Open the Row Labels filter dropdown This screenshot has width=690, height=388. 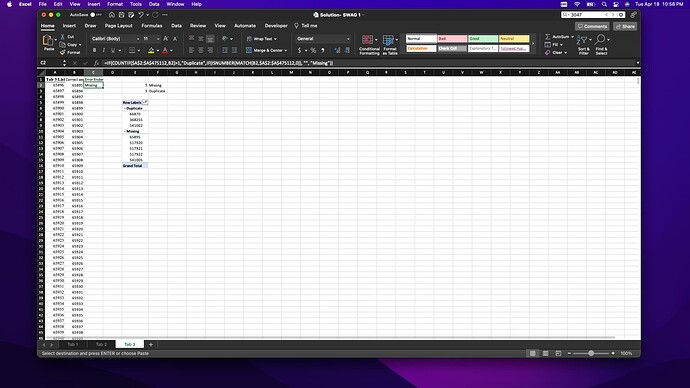pos(145,102)
